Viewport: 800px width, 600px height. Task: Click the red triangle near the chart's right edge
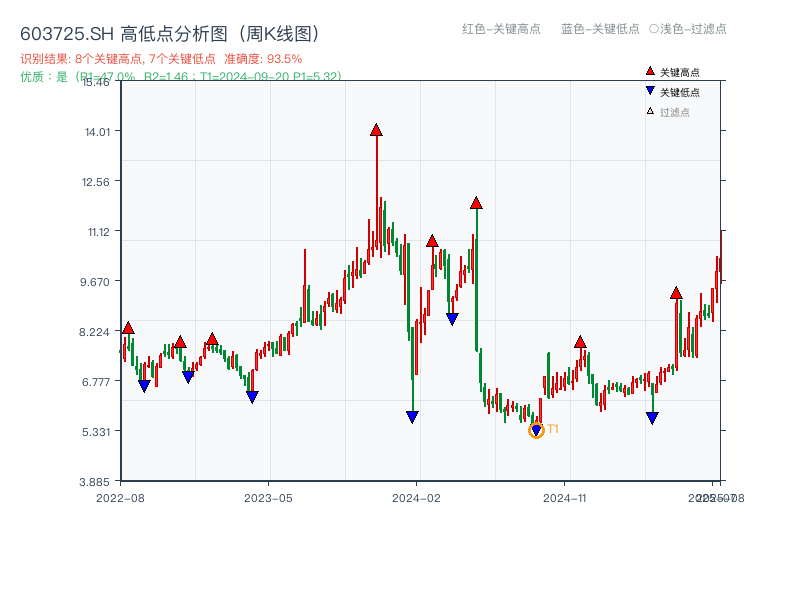click(x=676, y=294)
